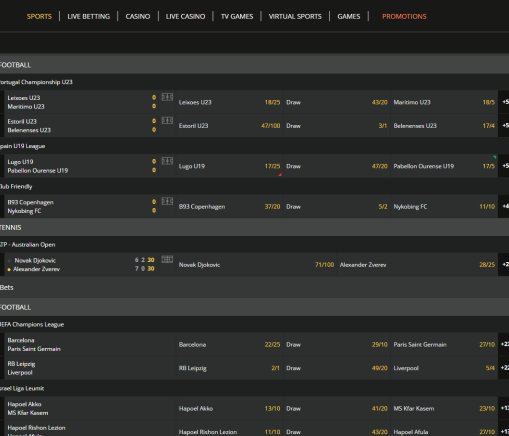Viewport: 509px width, 436px height.
Task: Open TV GAMES tab
Action: click(x=237, y=16)
